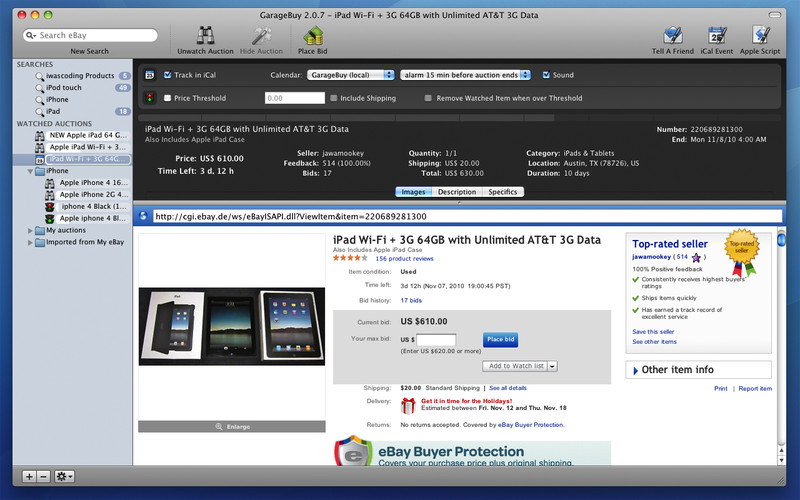This screenshot has width=800, height=500.
Task: Click the Price Threshold amount field
Action: coord(293,98)
